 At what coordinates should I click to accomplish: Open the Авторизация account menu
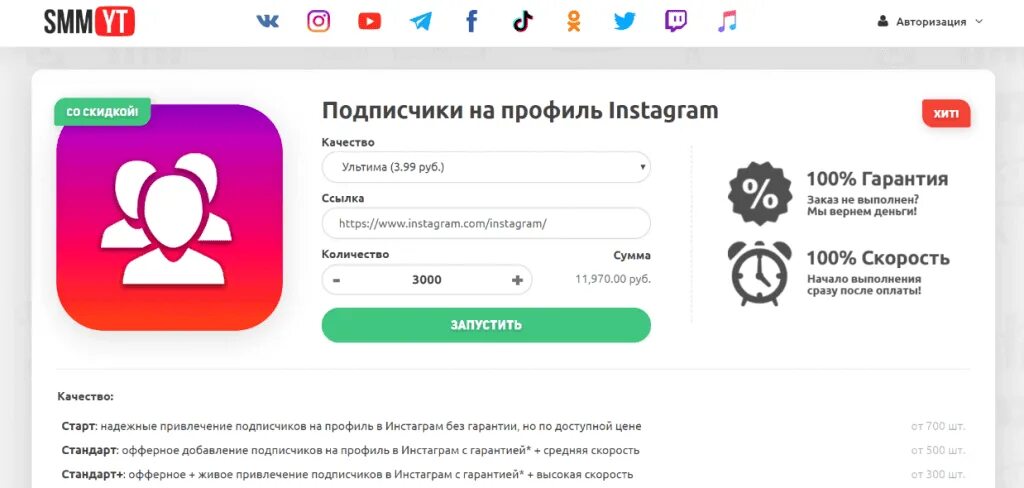[930, 22]
